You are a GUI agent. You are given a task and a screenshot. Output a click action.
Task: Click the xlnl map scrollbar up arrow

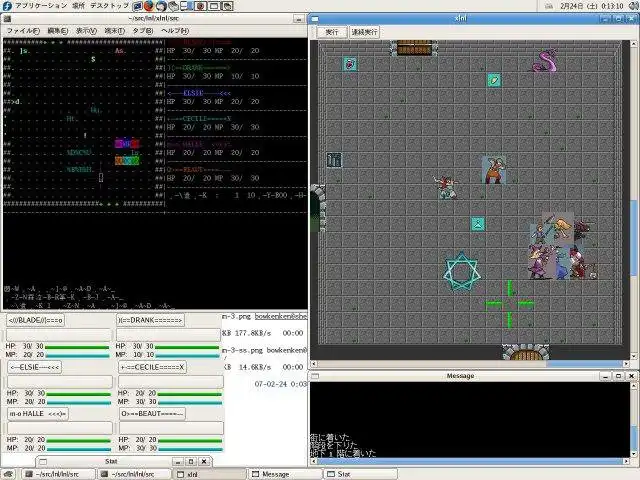coord(634,43)
